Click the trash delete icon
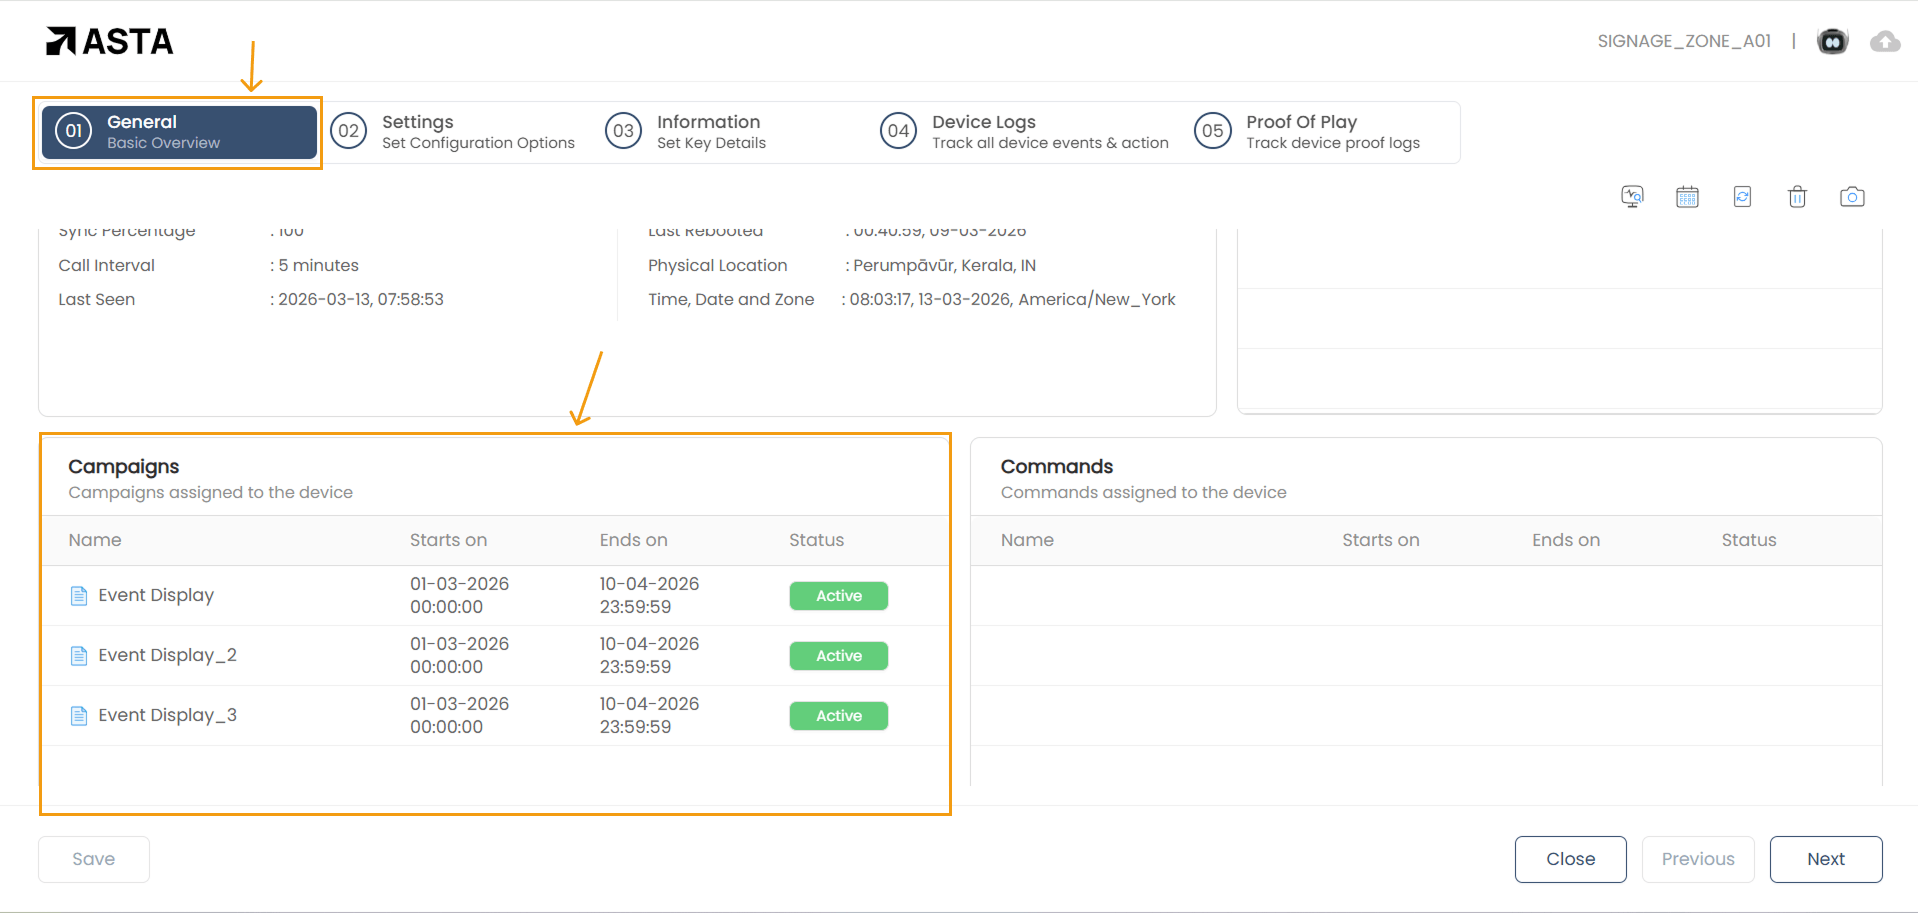The image size is (1918, 913). point(1797,197)
